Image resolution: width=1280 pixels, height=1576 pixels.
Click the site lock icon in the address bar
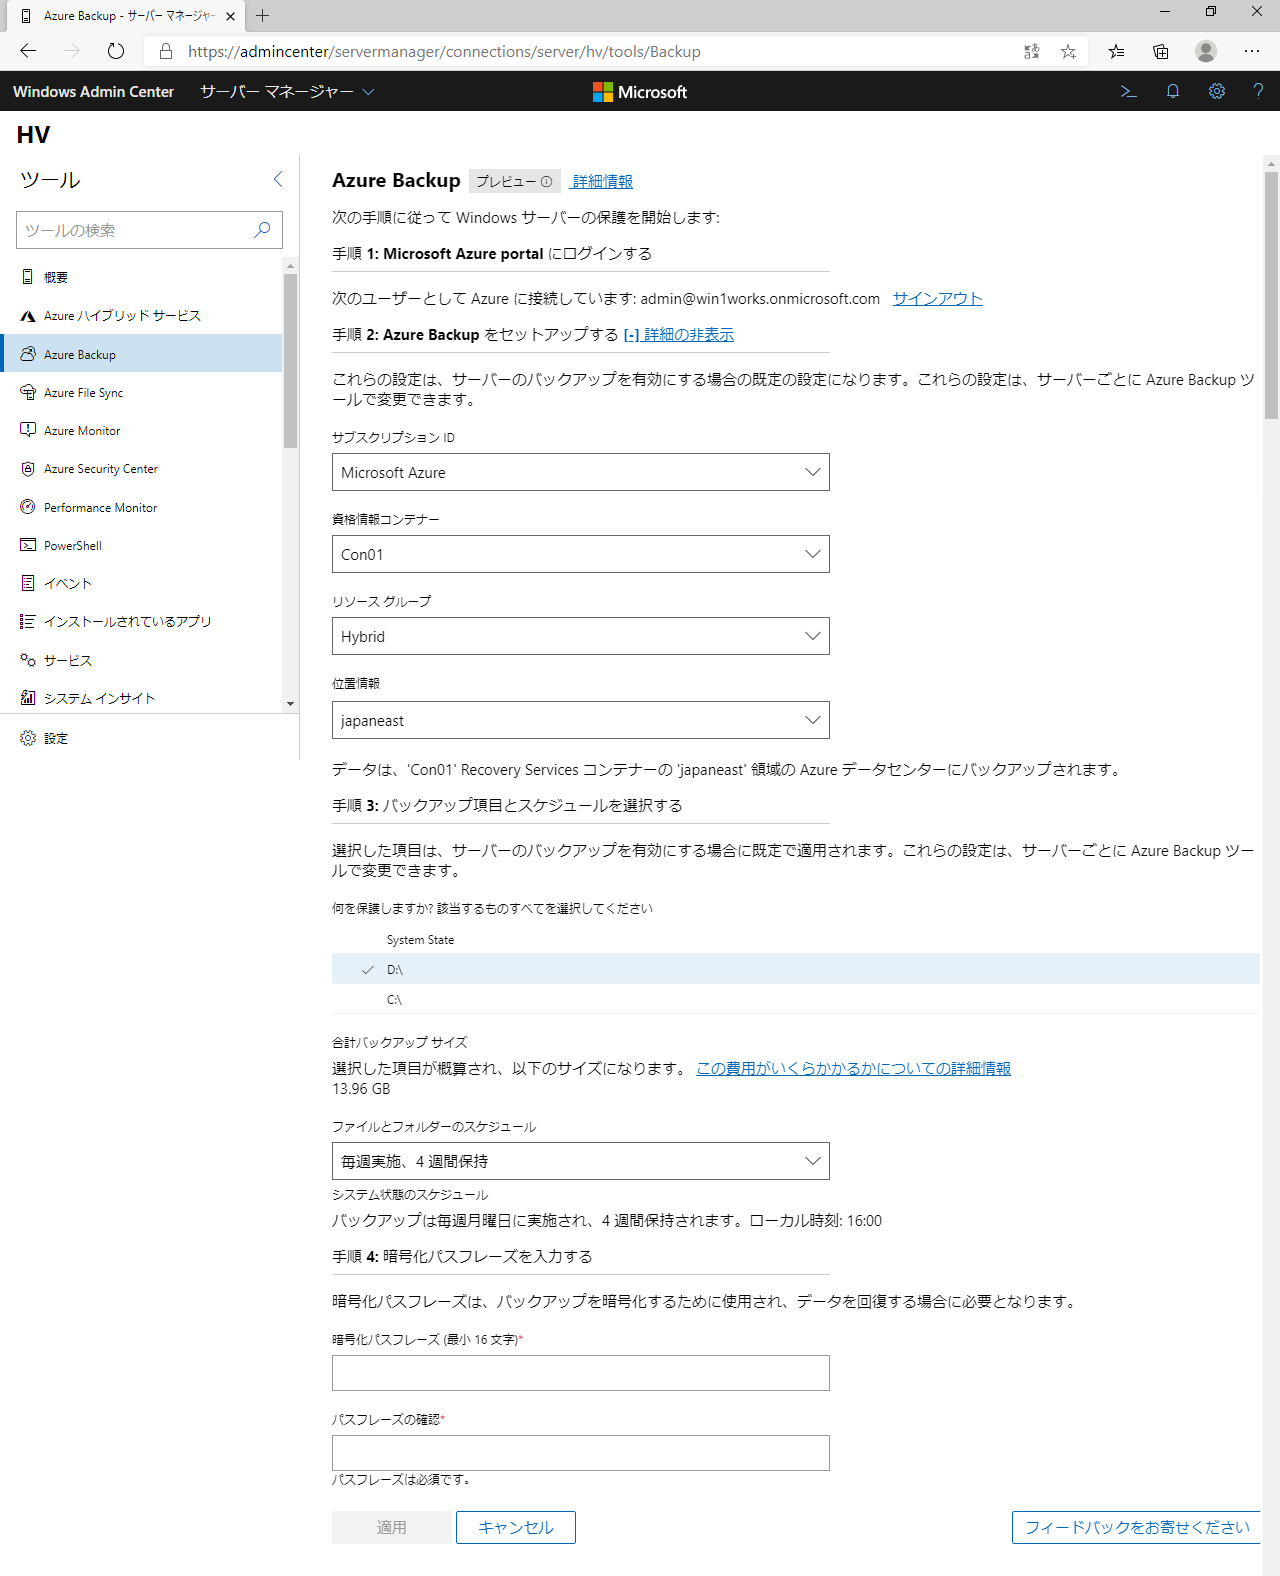(x=166, y=51)
